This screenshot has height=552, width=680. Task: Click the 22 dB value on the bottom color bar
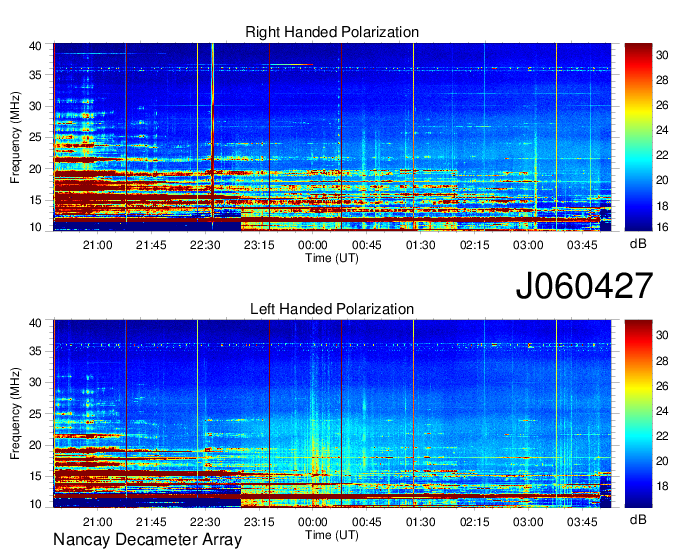tap(662, 436)
